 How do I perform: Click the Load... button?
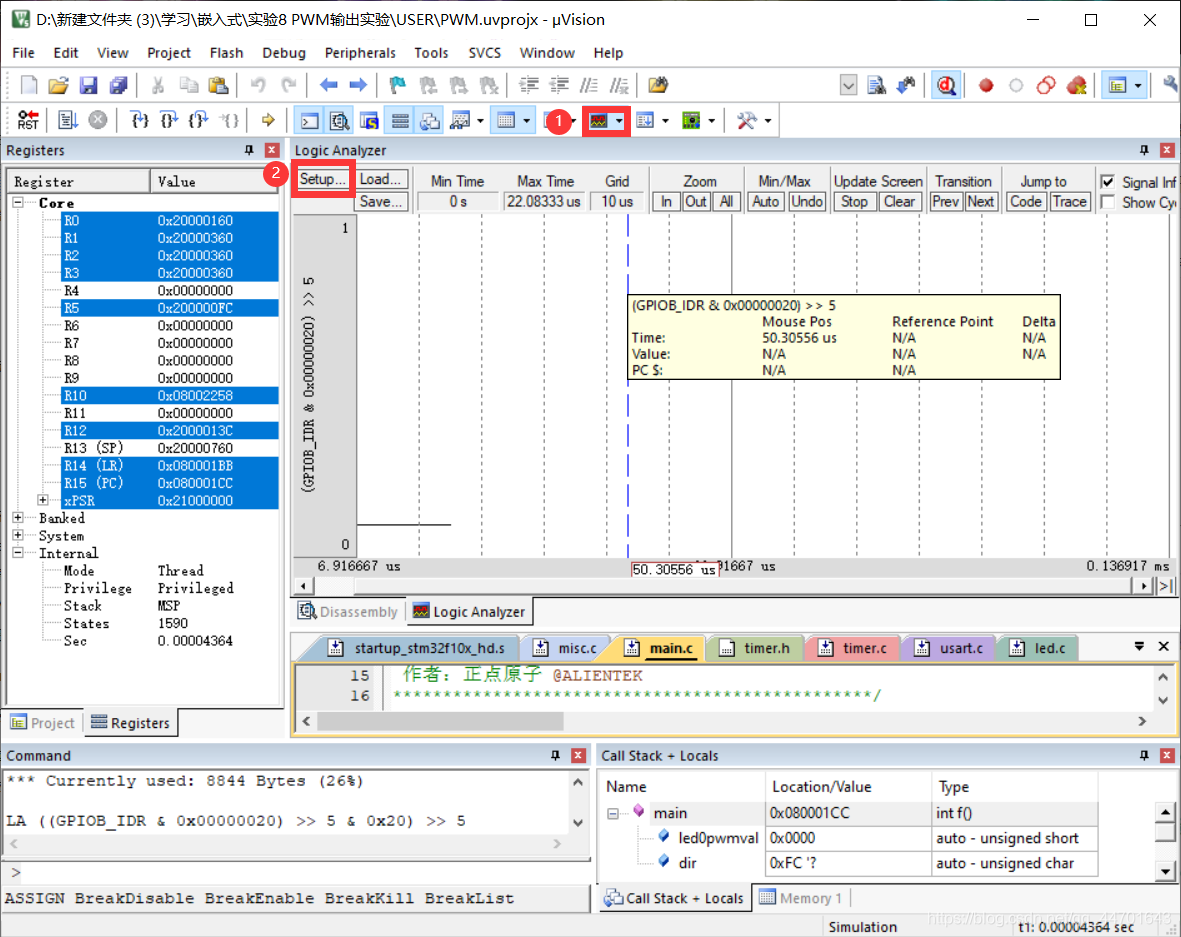(380, 179)
